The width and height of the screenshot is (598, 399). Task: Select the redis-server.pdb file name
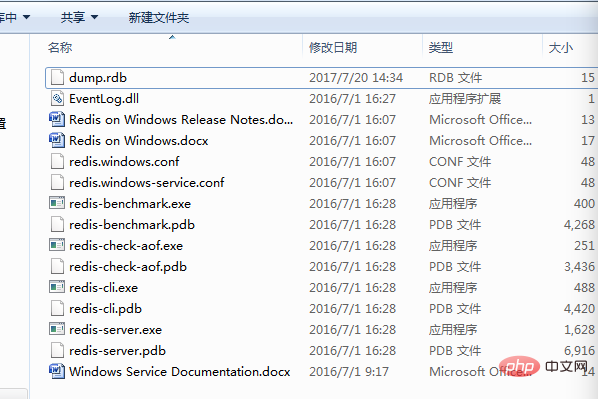pos(117,351)
